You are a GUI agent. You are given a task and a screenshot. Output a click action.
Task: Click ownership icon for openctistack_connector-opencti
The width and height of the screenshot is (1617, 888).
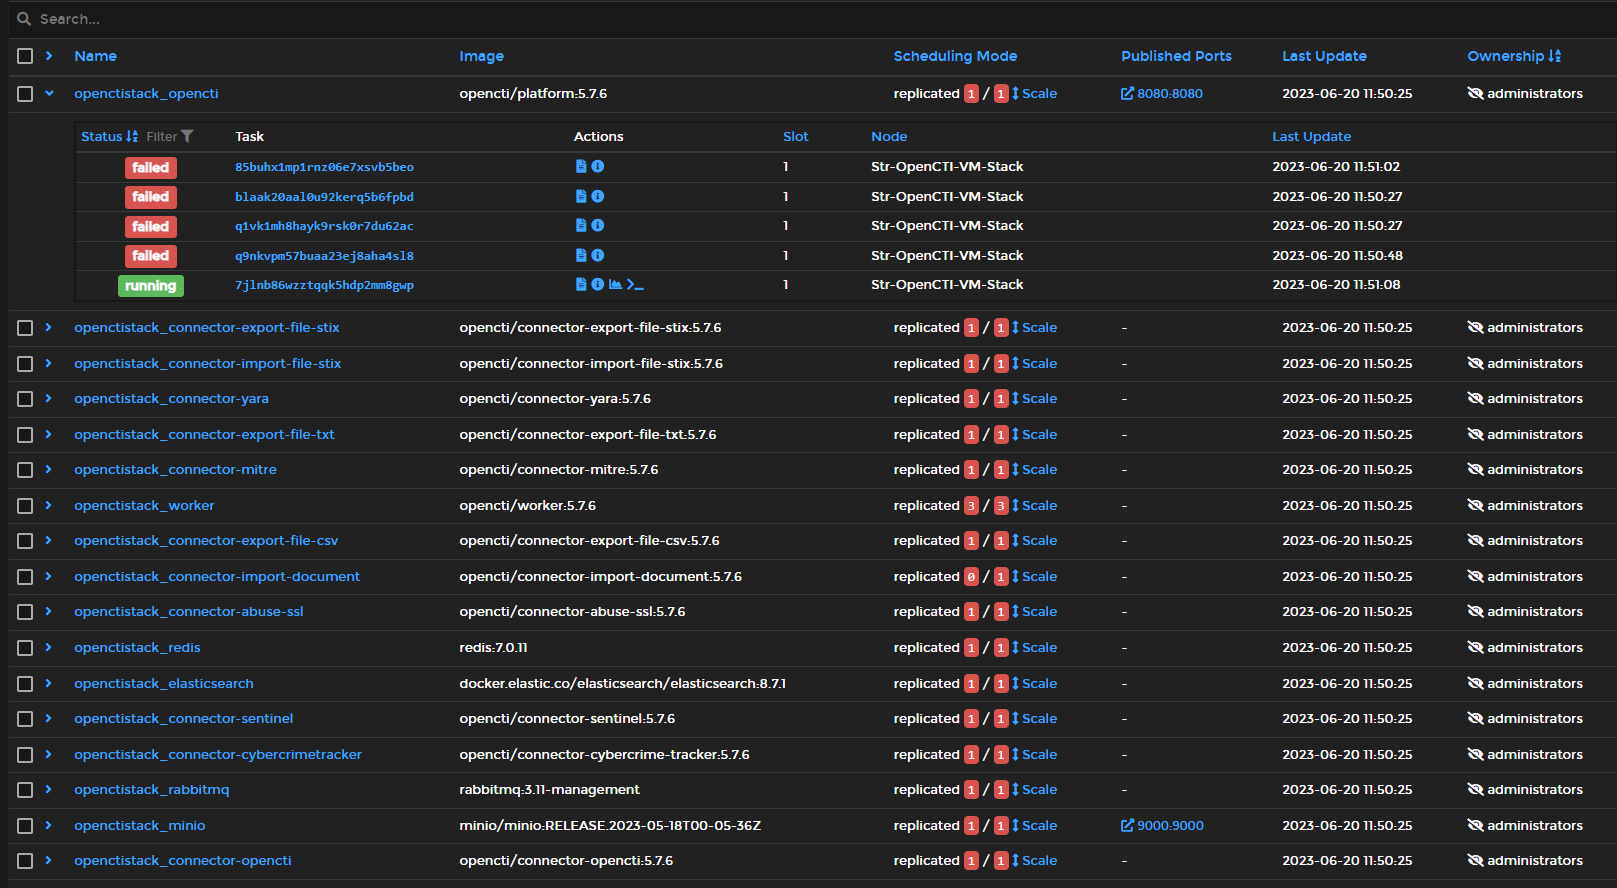click(1475, 861)
